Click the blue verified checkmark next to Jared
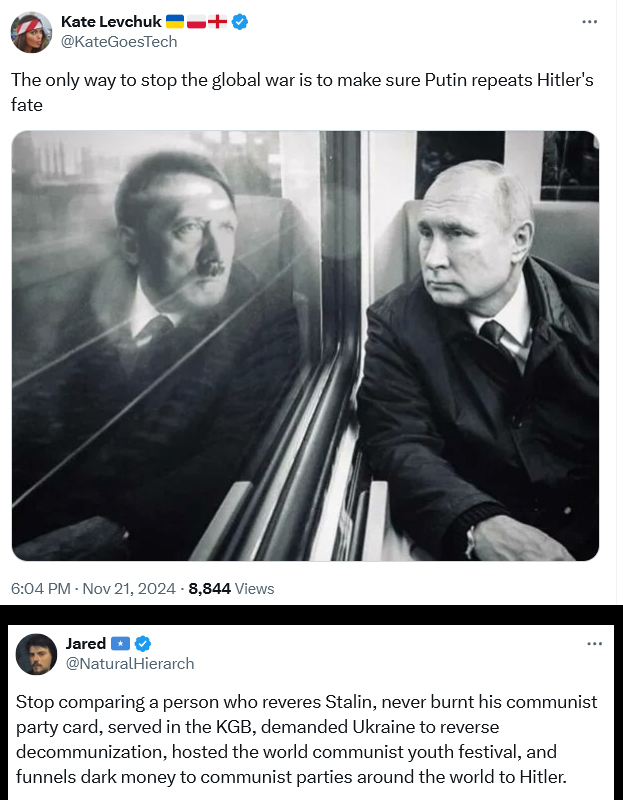The image size is (623, 800). point(143,643)
